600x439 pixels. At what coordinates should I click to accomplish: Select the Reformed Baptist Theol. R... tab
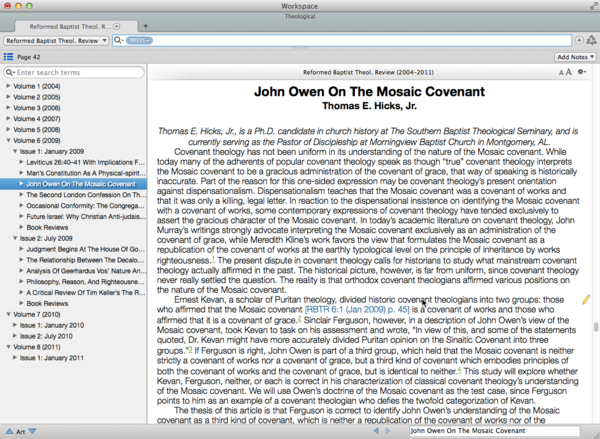tap(76, 26)
